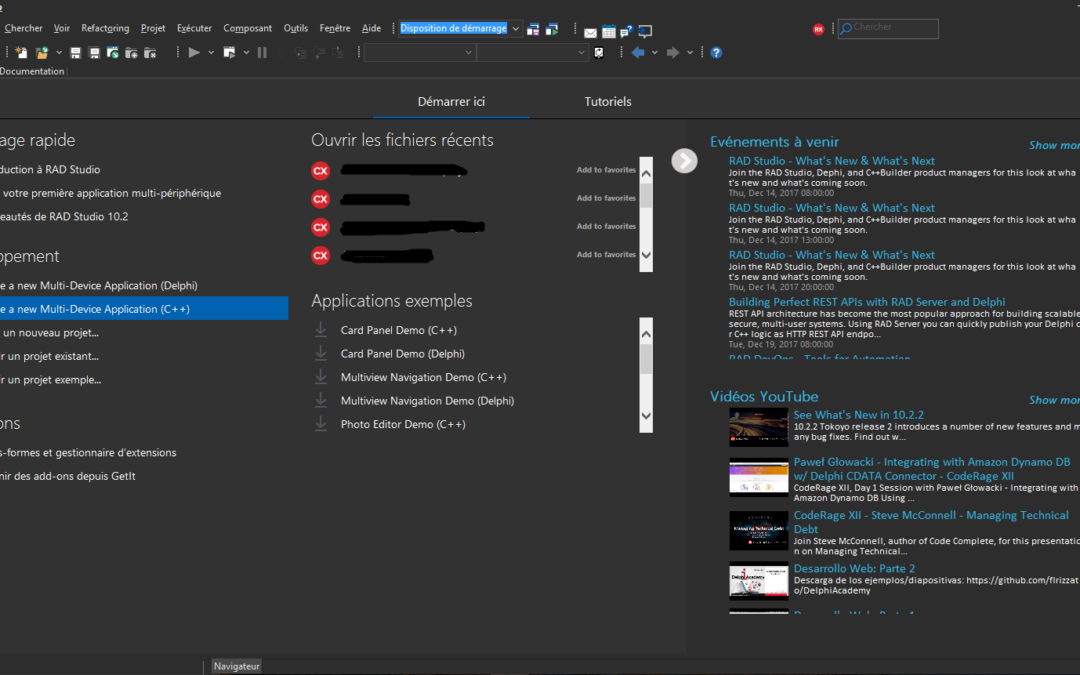Expand the Run without debugging dropdown arrow
This screenshot has width=1080, height=675.
(246, 52)
